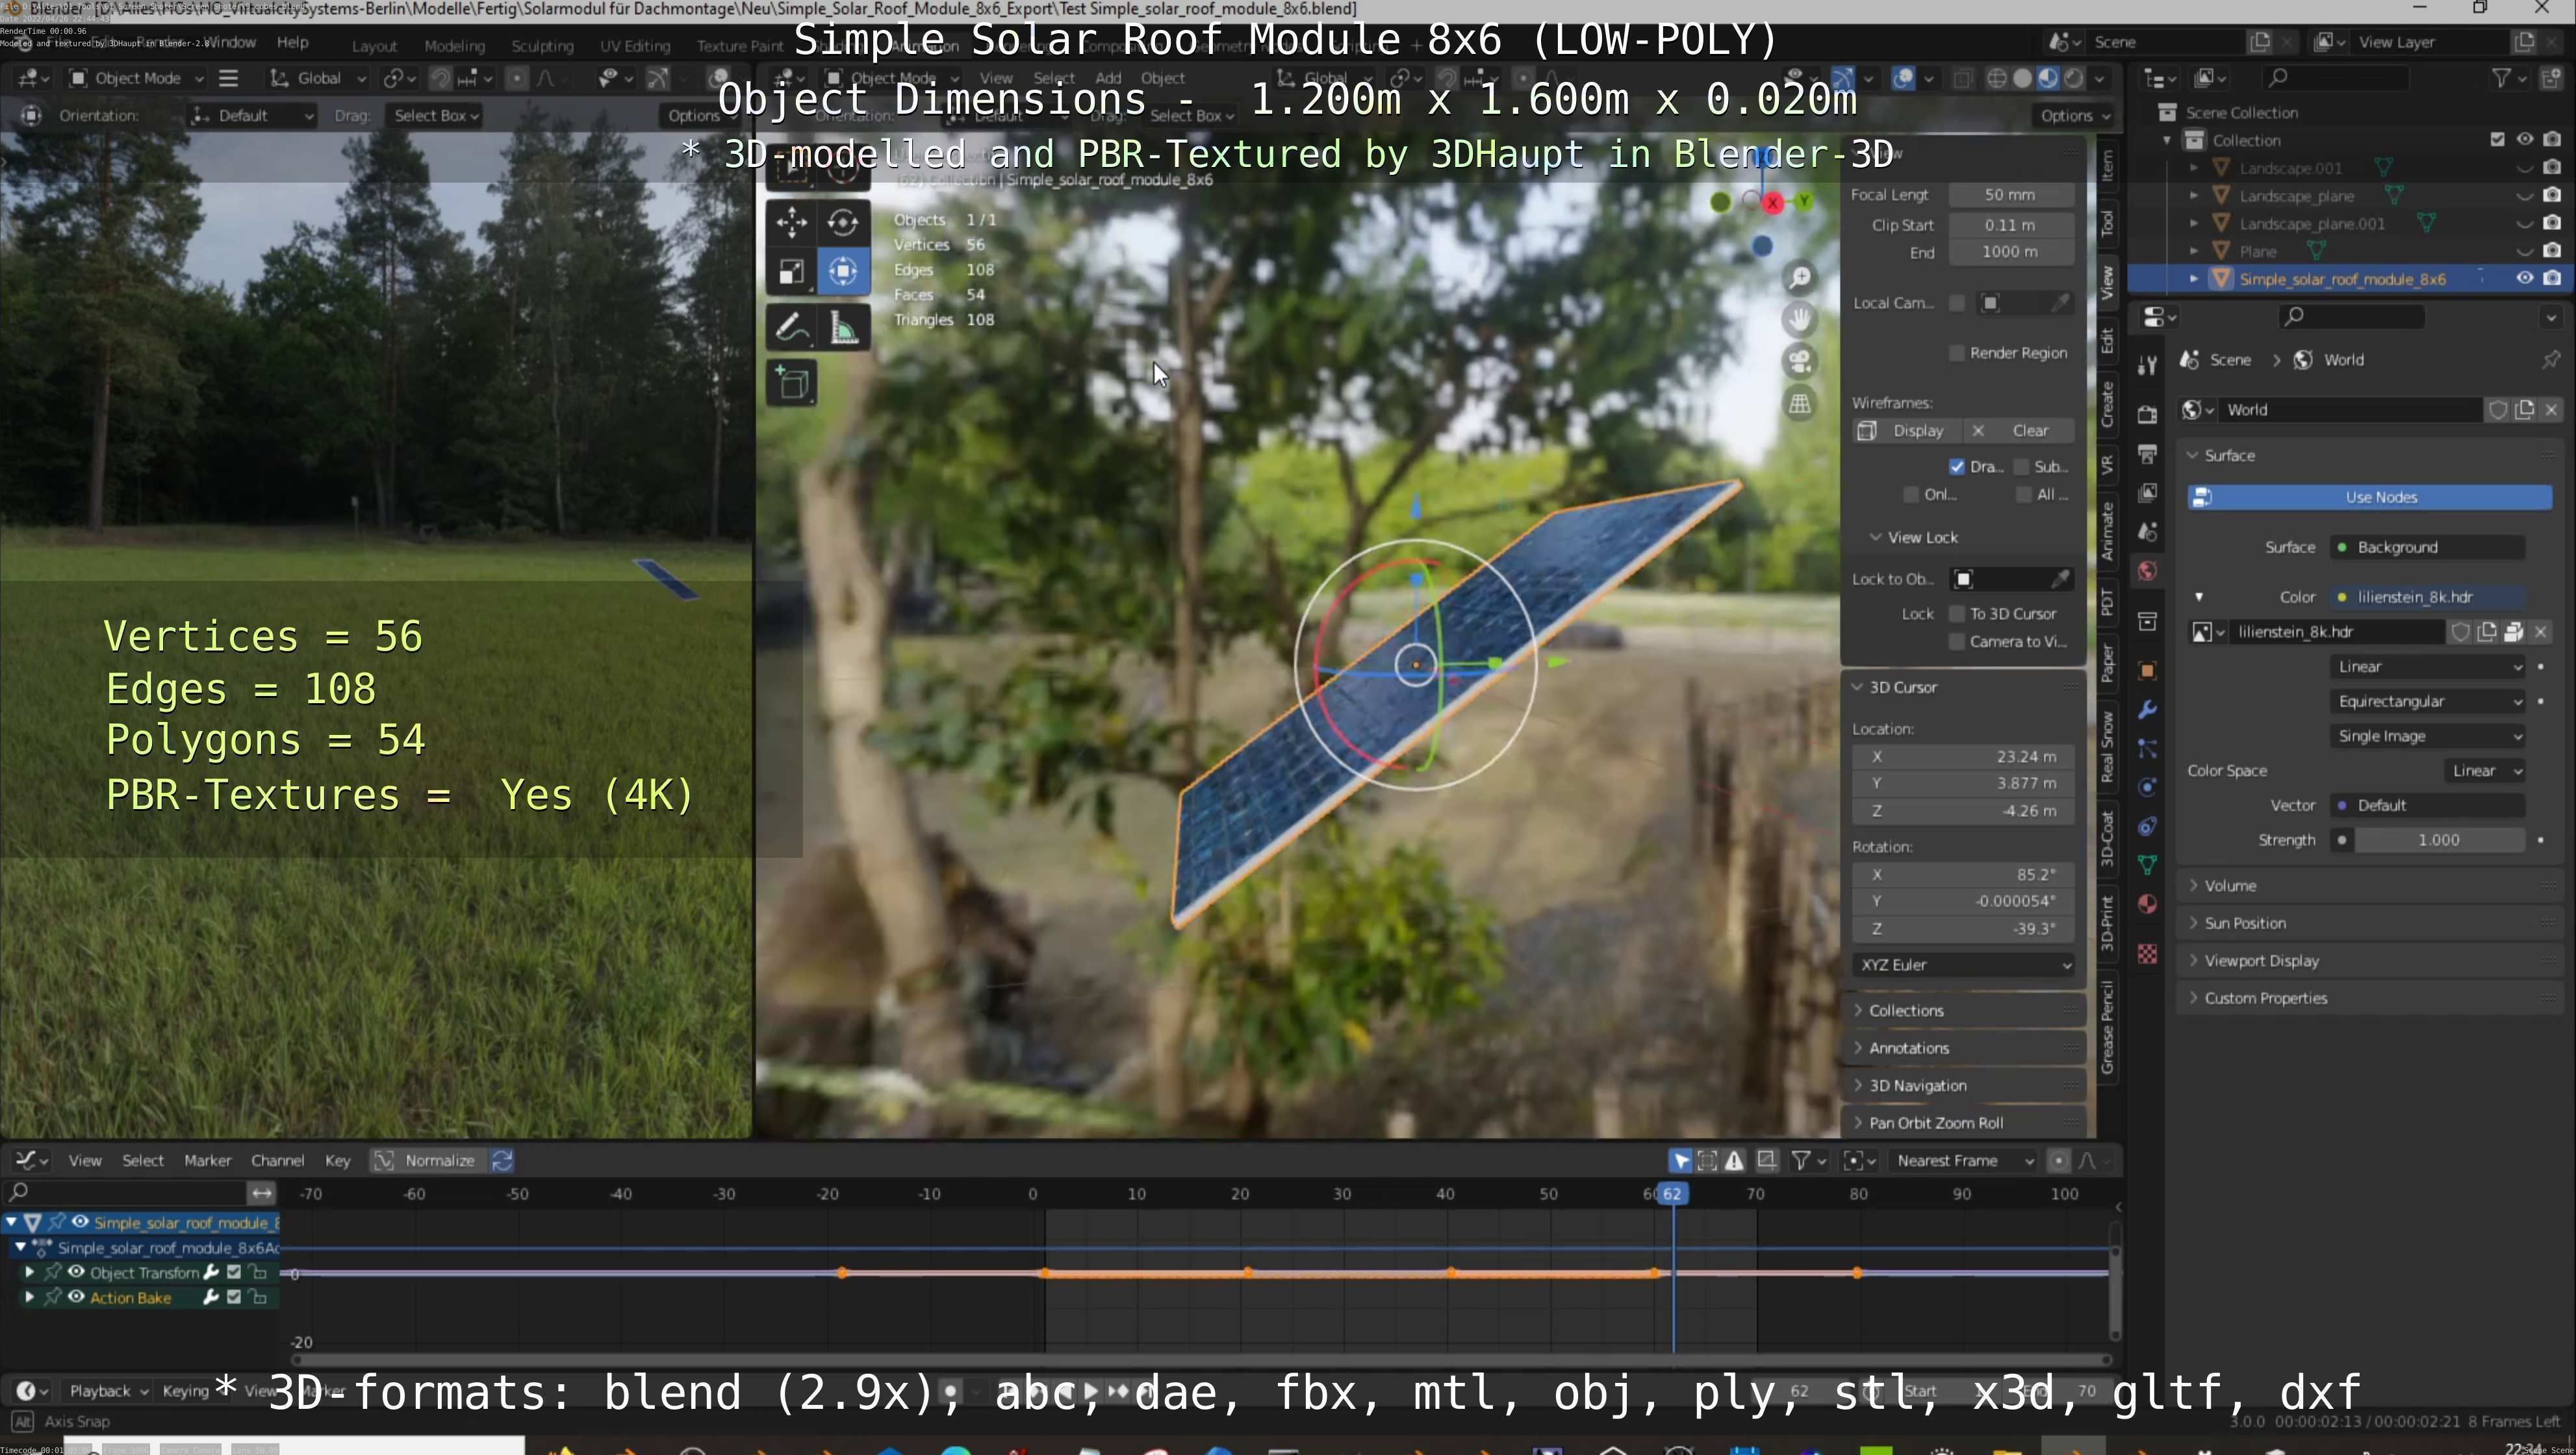Activate the Annotate pencil tool

[791, 327]
